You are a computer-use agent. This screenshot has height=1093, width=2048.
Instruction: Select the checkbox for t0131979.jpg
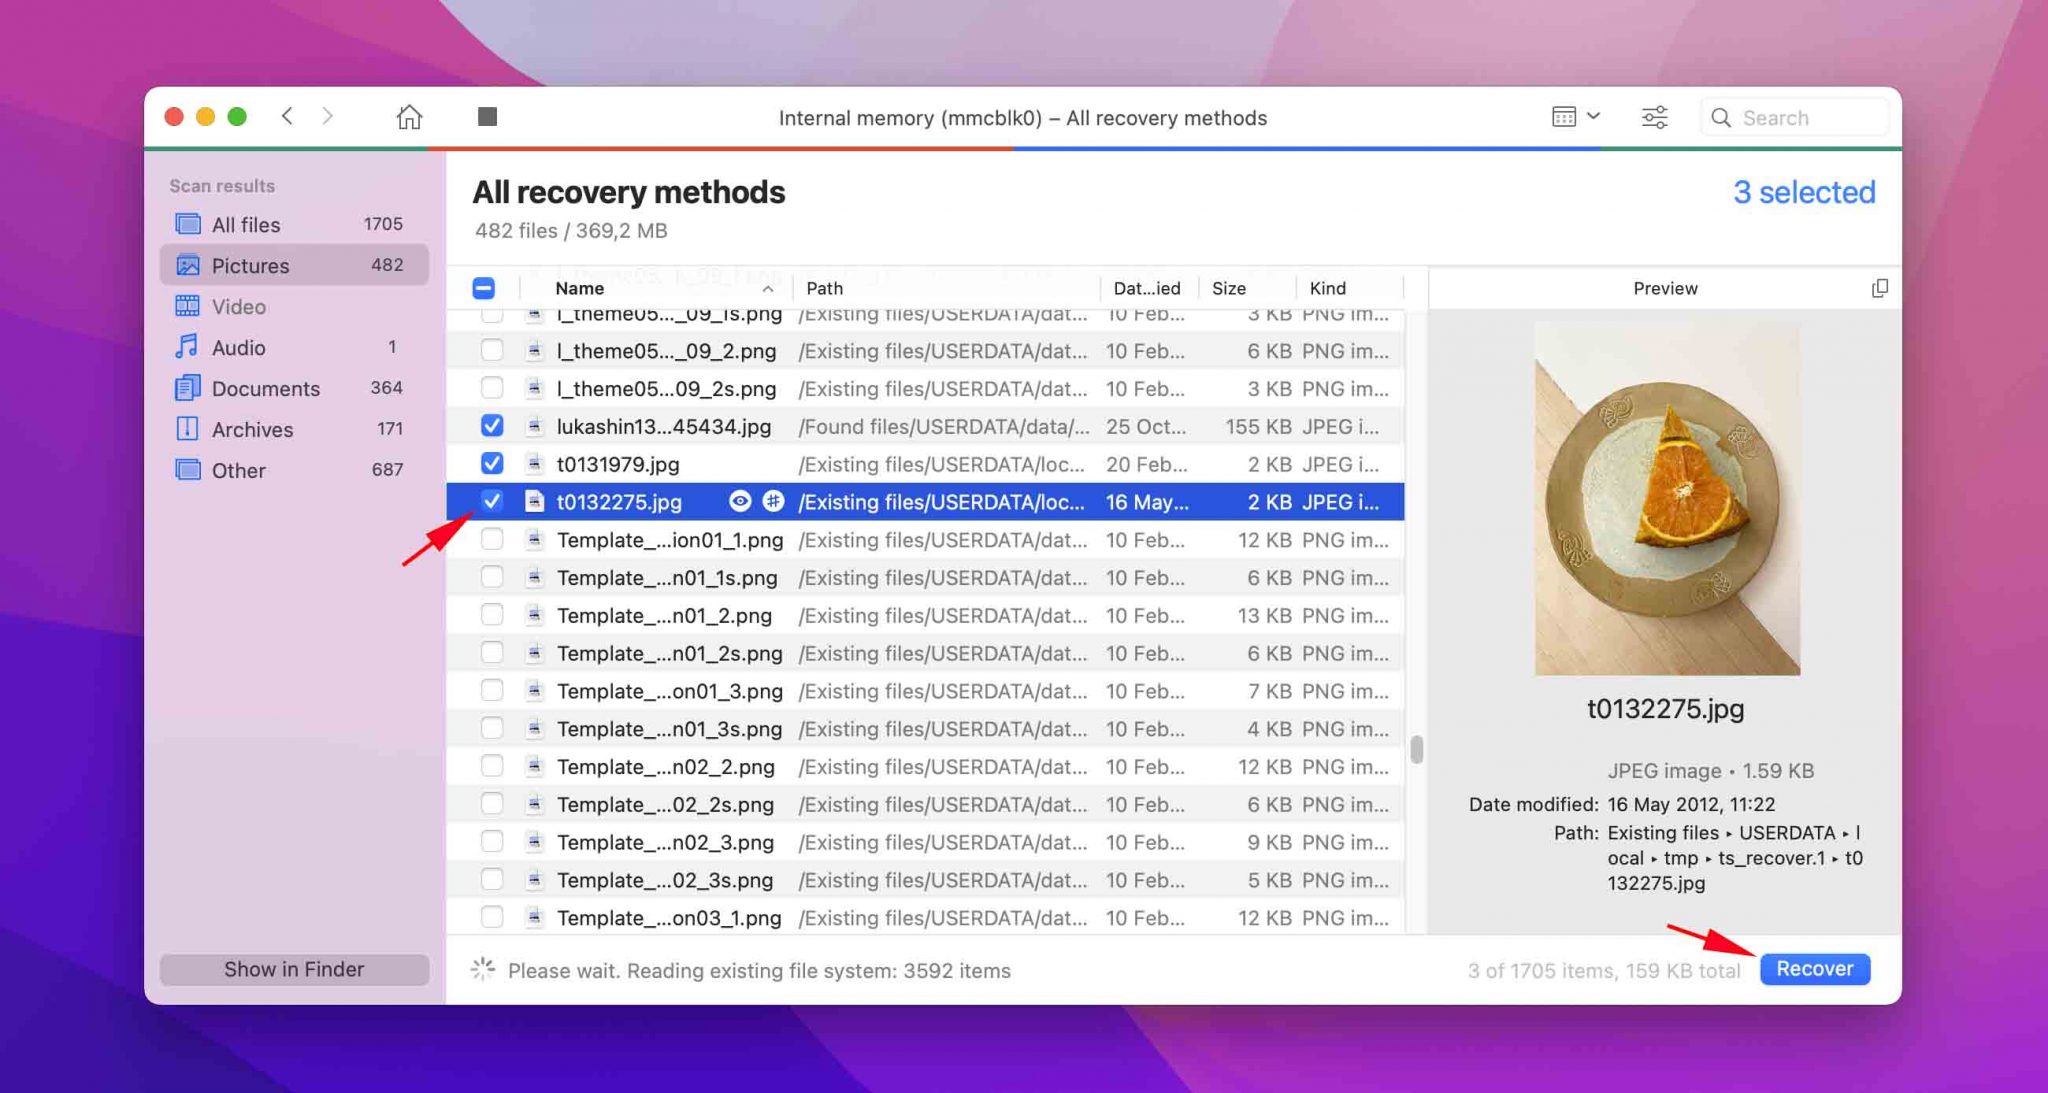[490, 465]
